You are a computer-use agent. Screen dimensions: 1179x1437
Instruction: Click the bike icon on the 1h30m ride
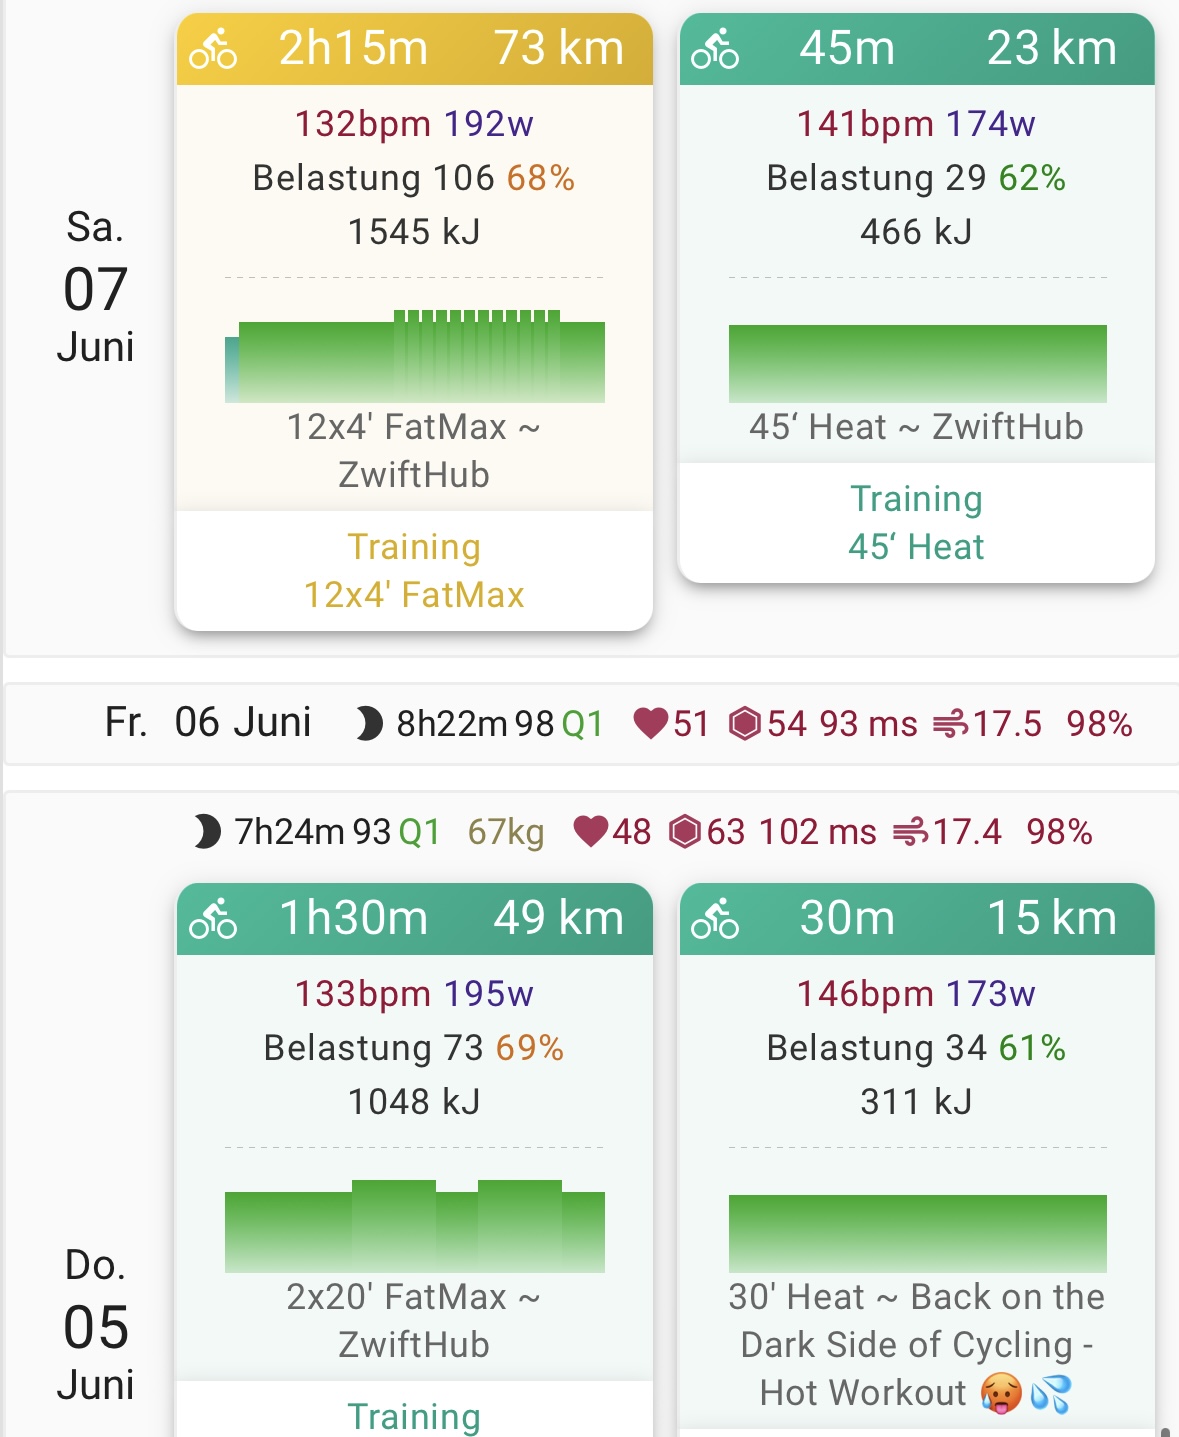click(213, 919)
